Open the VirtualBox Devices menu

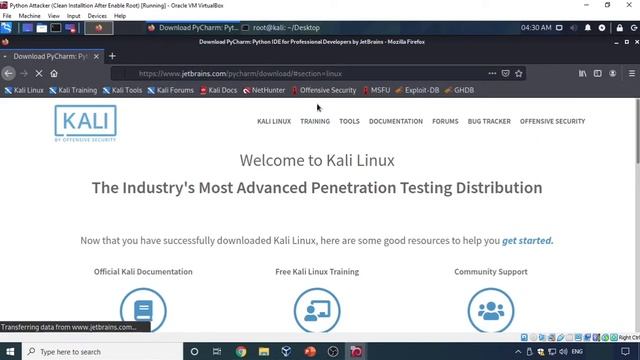pos(97,16)
